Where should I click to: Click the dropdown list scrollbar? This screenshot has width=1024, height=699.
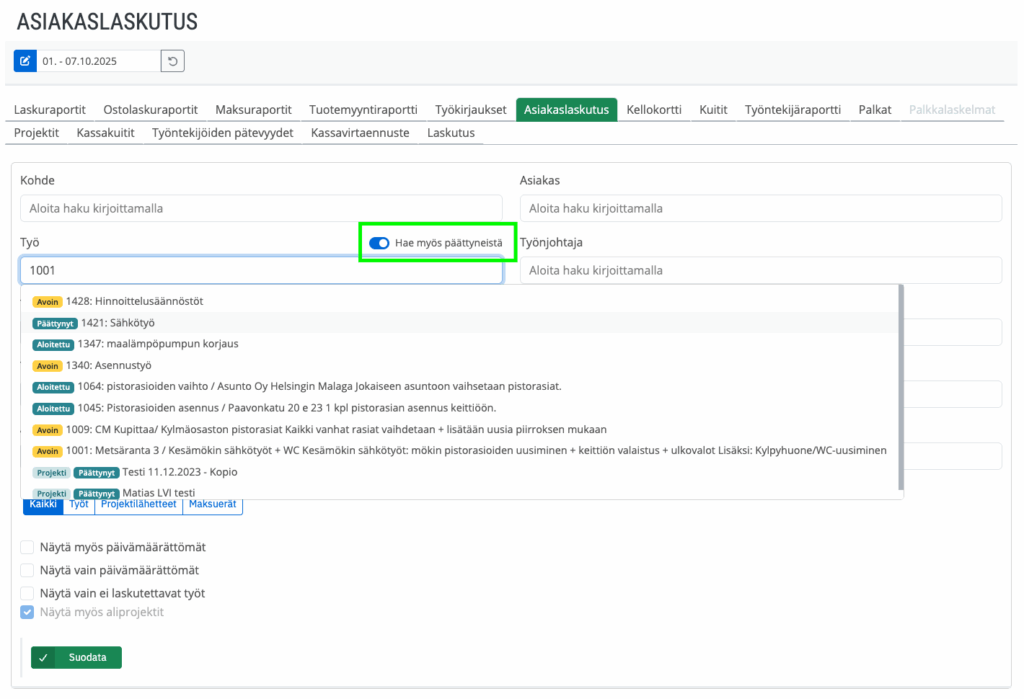coord(900,380)
